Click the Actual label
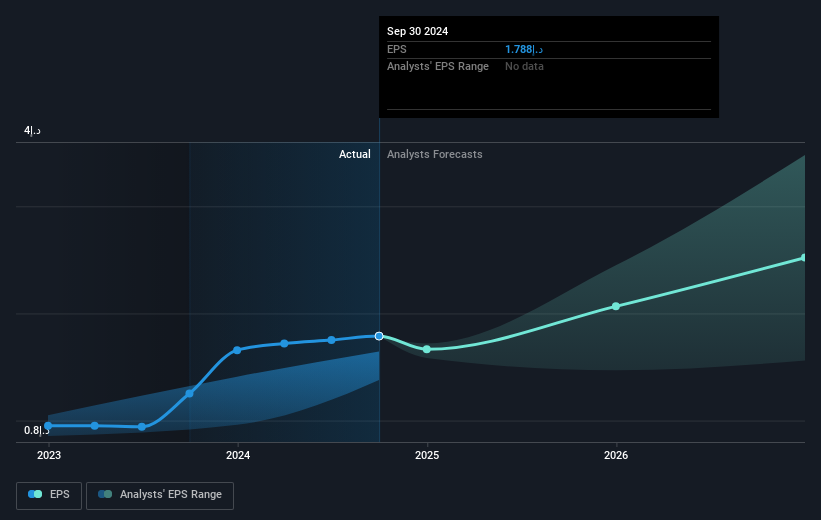The image size is (821, 520). (x=354, y=154)
